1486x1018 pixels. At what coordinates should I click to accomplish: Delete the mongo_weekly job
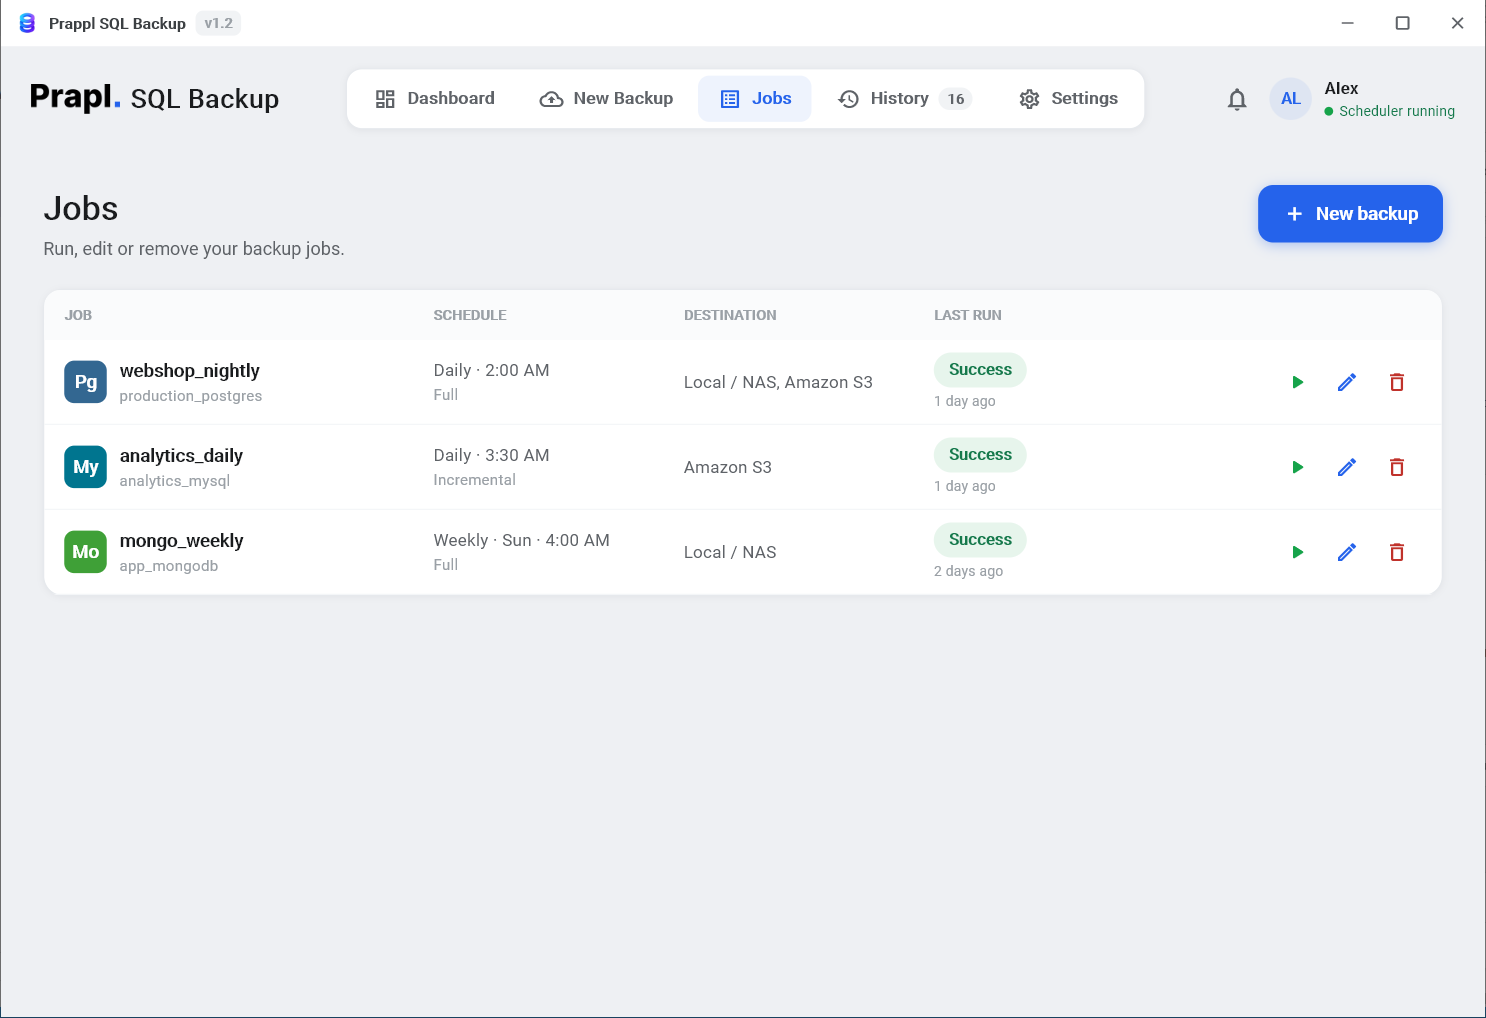click(1397, 552)
